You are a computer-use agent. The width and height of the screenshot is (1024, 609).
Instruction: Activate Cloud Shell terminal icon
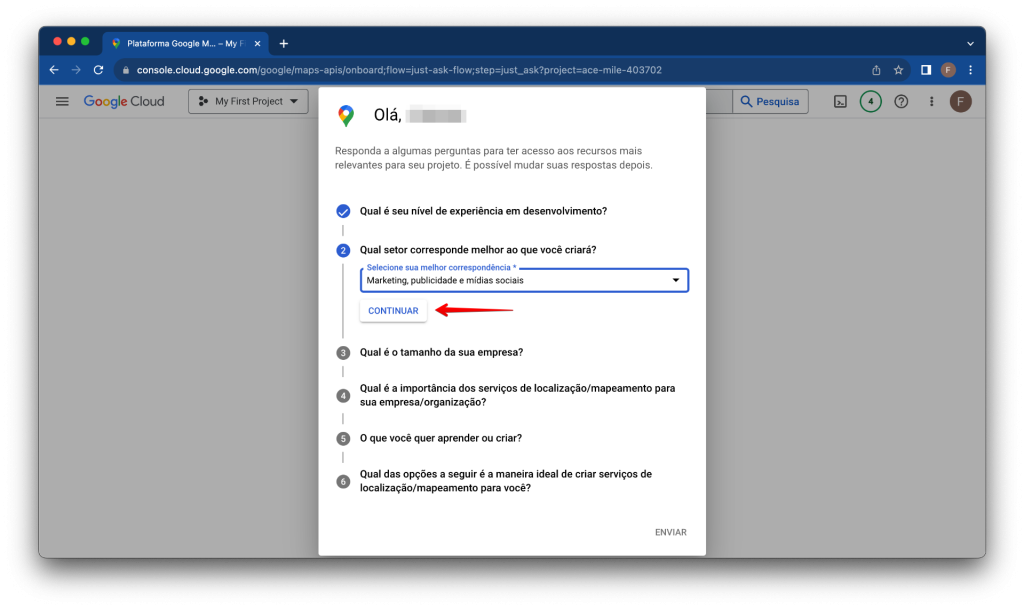(840, 101)
